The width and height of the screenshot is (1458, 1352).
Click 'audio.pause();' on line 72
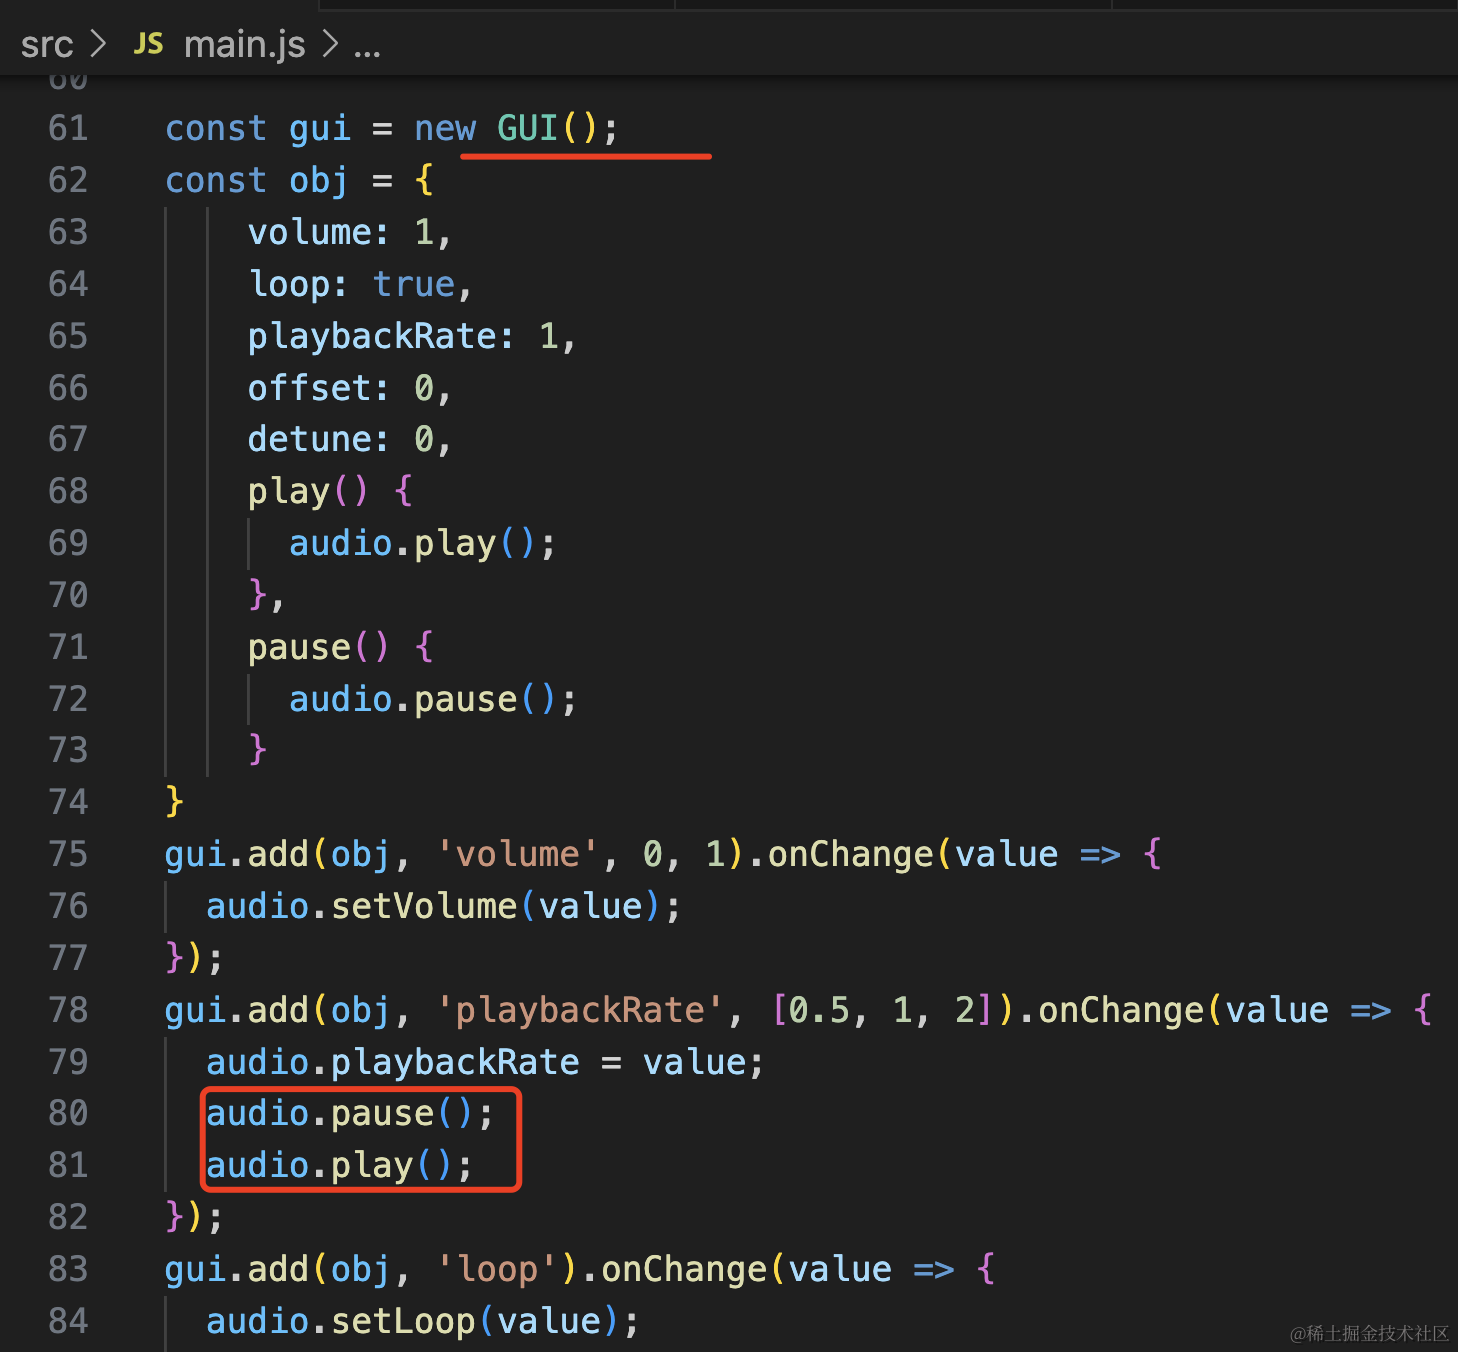click(x=433, y=699)
